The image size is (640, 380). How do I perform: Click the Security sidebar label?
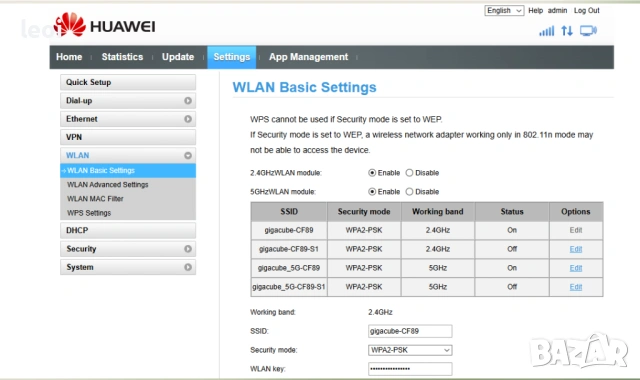tap(81, 249)
